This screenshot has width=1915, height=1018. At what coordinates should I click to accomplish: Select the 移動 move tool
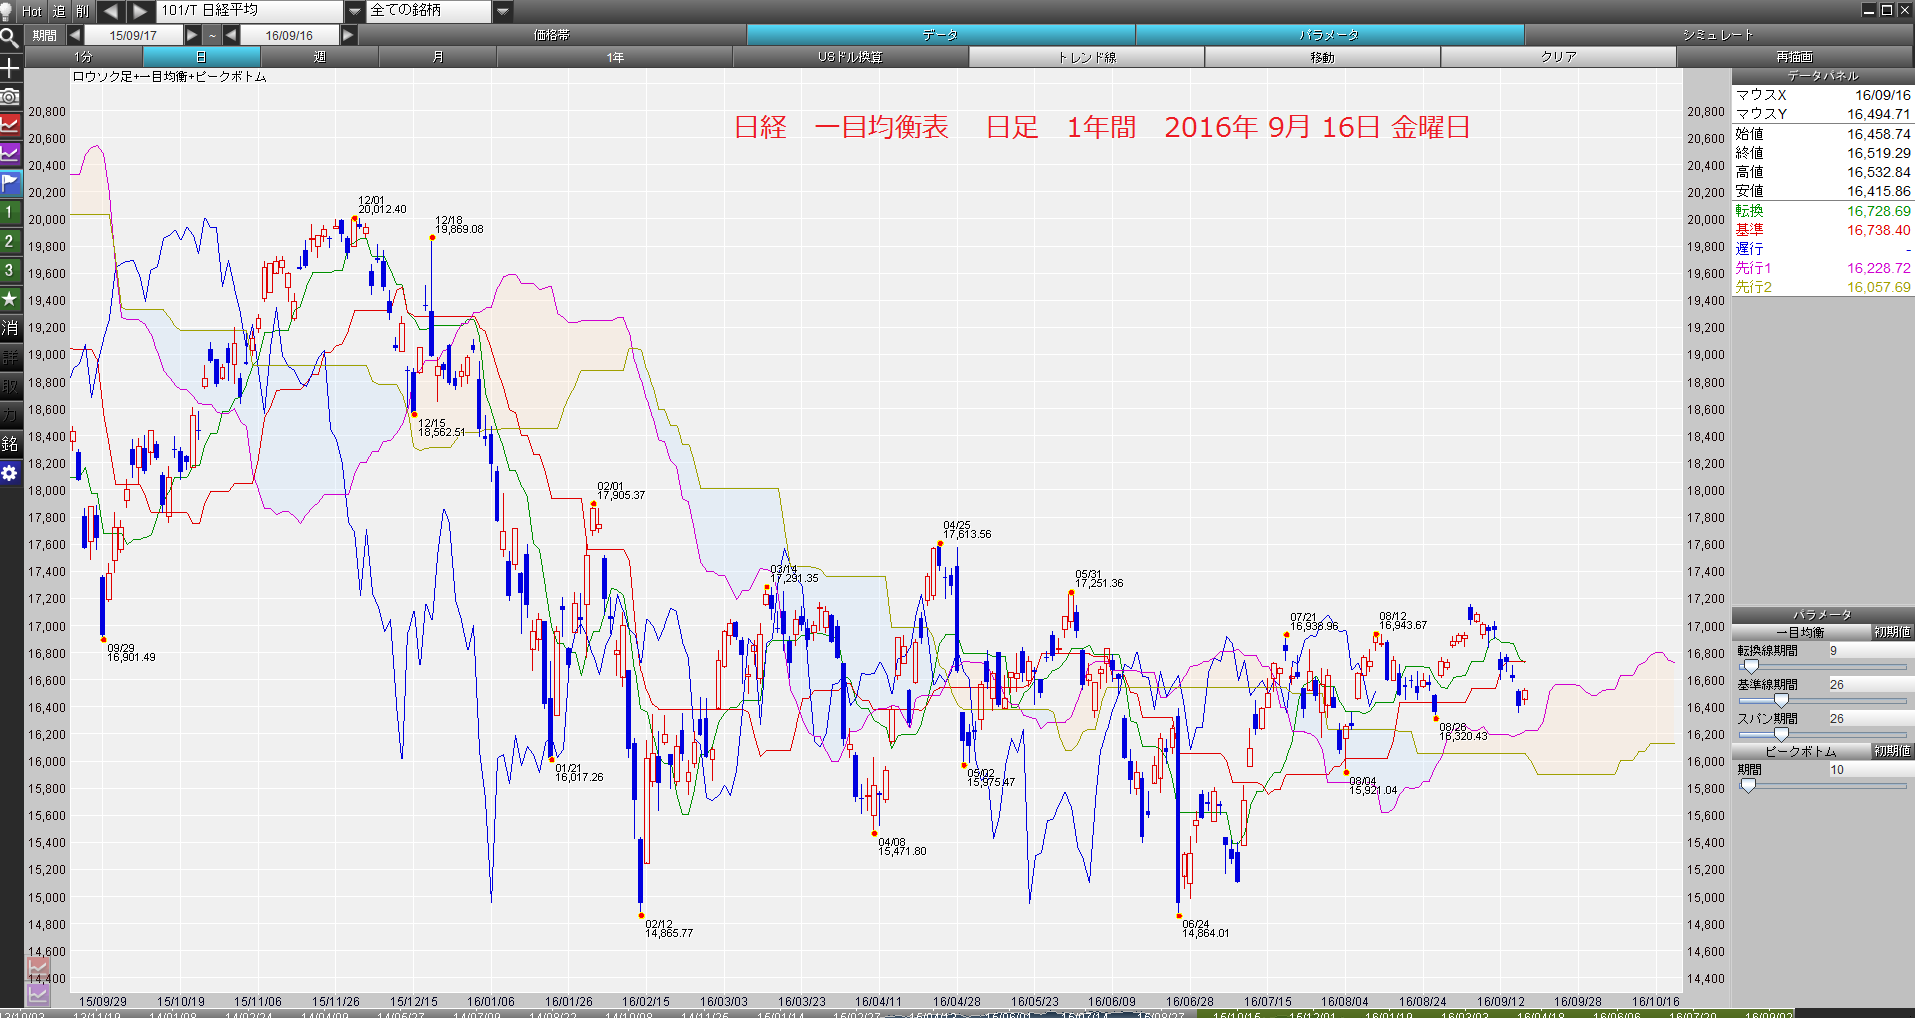click(1323, 57)
